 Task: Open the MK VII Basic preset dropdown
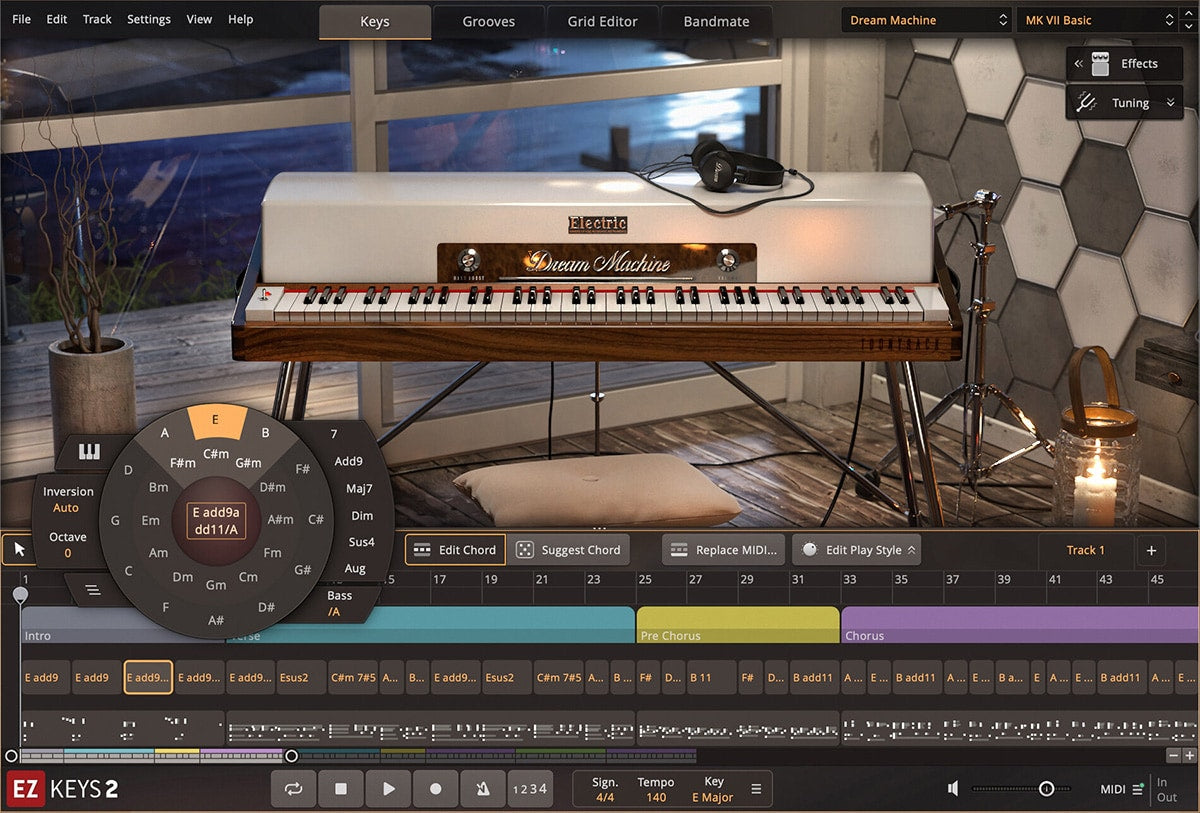tap(1099, 20)
